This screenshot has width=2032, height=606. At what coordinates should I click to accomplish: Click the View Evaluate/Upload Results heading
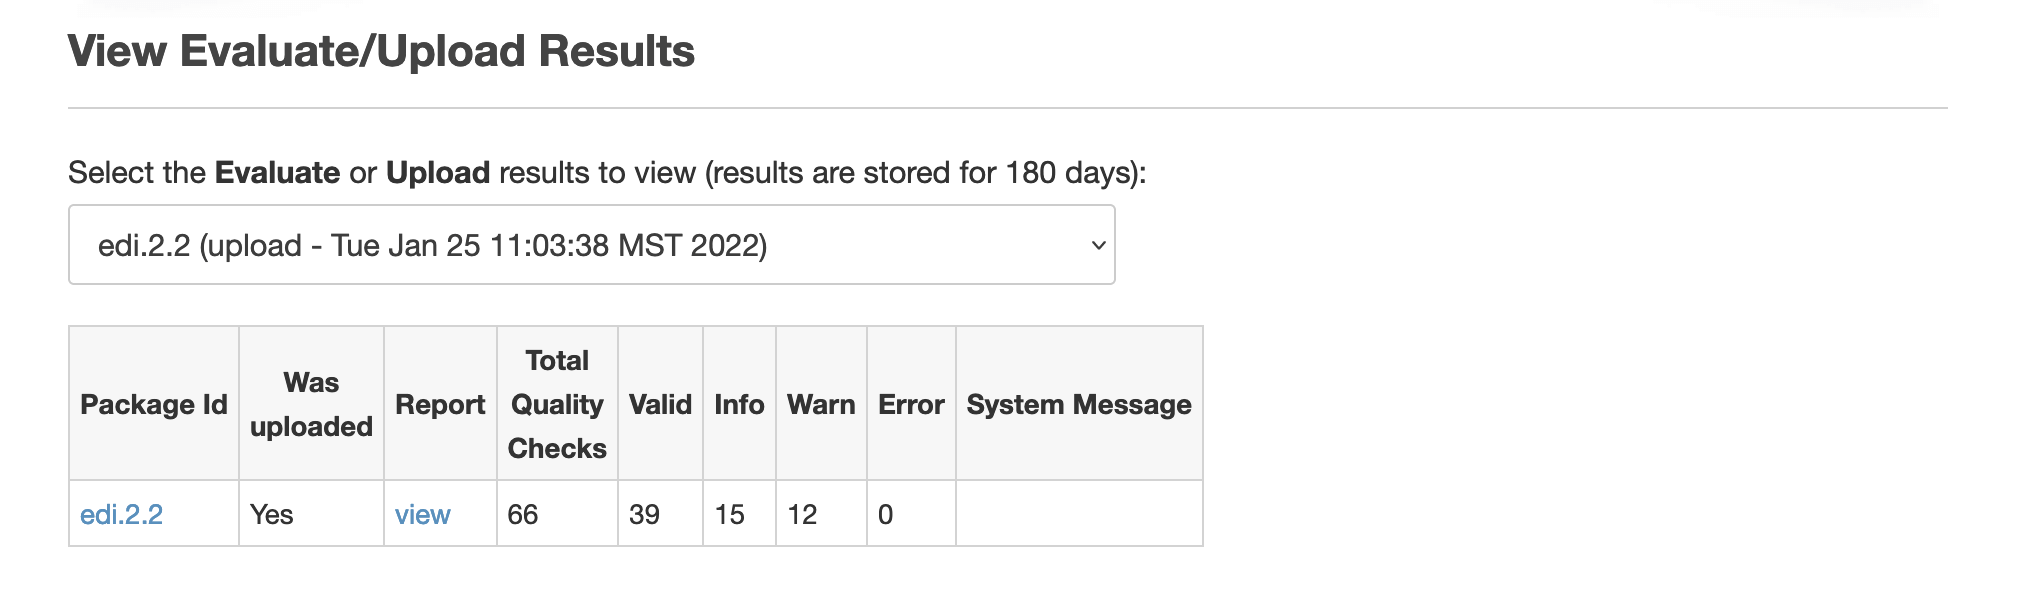tap(381, 51)
